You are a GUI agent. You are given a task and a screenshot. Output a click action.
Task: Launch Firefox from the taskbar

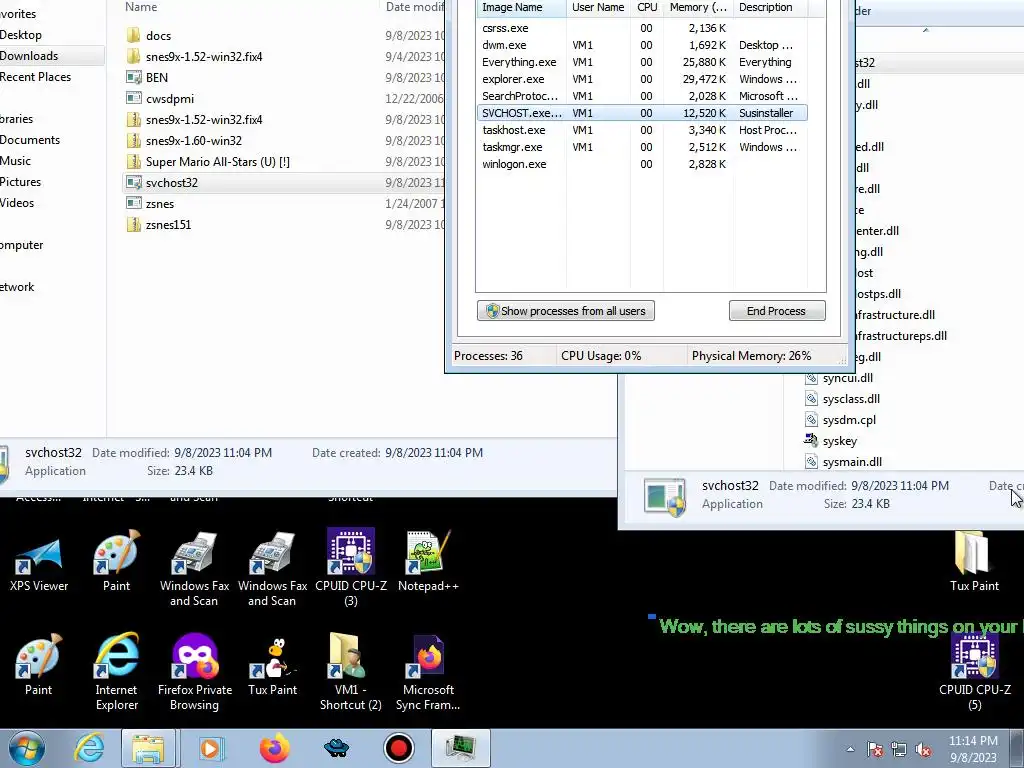(x=274, y=748)
